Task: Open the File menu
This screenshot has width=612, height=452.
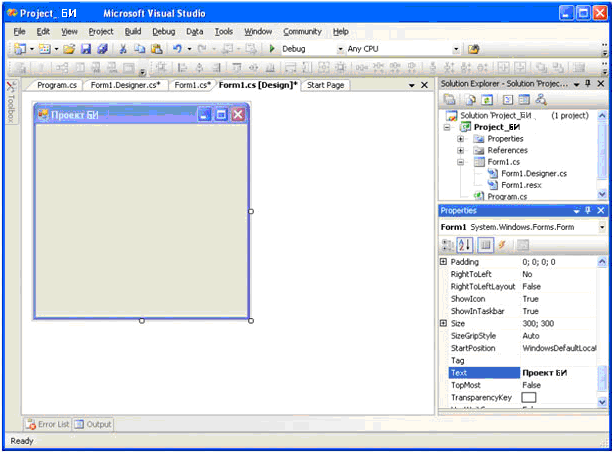Action: tap(20, 32)
